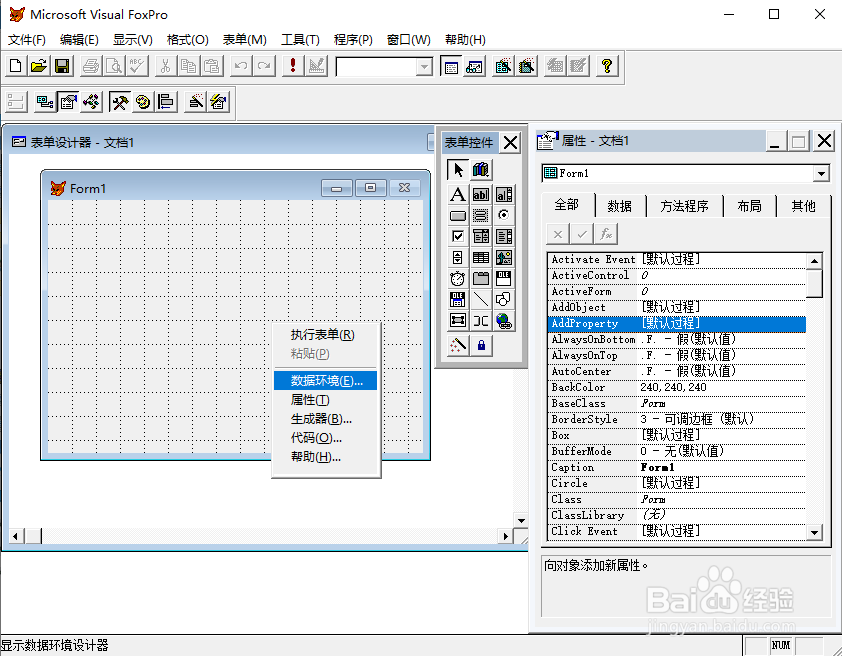Open the database dropdown in standard toolbar
The image size is (842, 656).
pos(424,67)
